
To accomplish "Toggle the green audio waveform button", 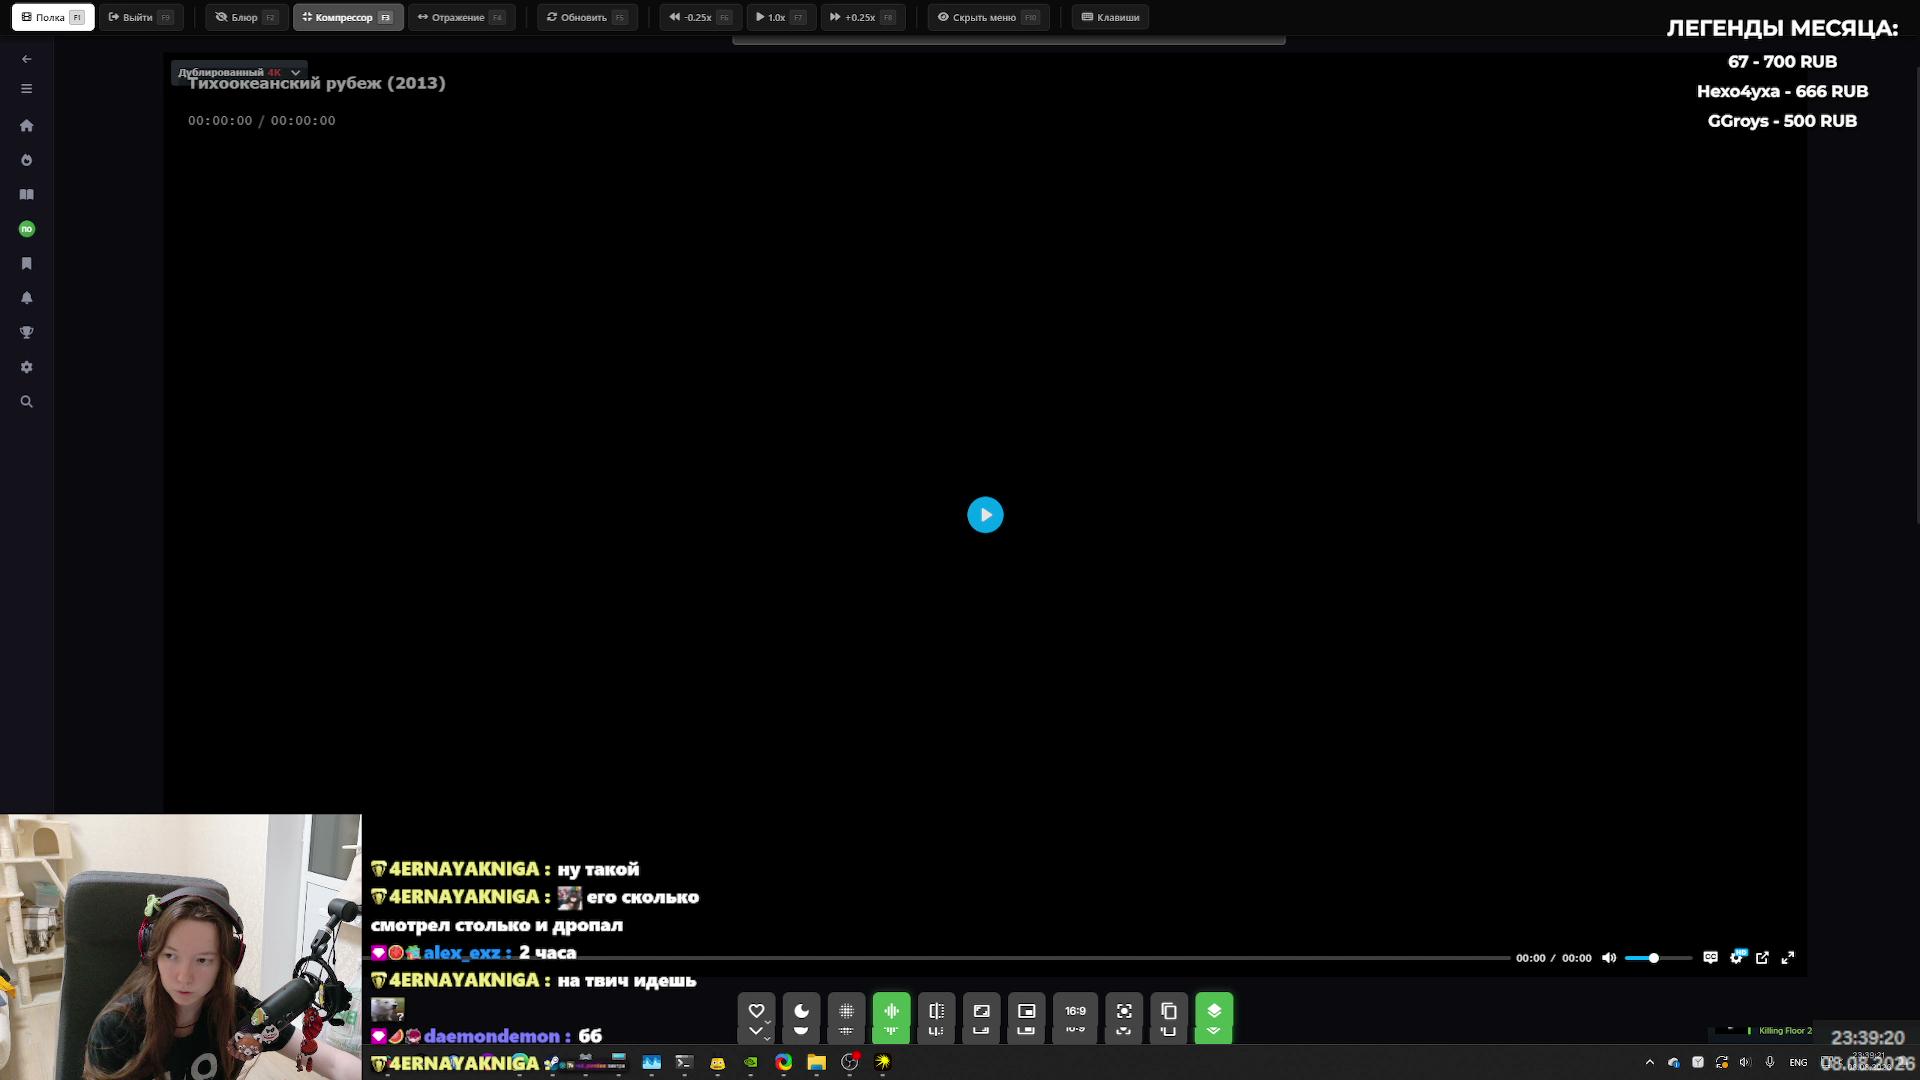I will click(x=892, y=1012).
